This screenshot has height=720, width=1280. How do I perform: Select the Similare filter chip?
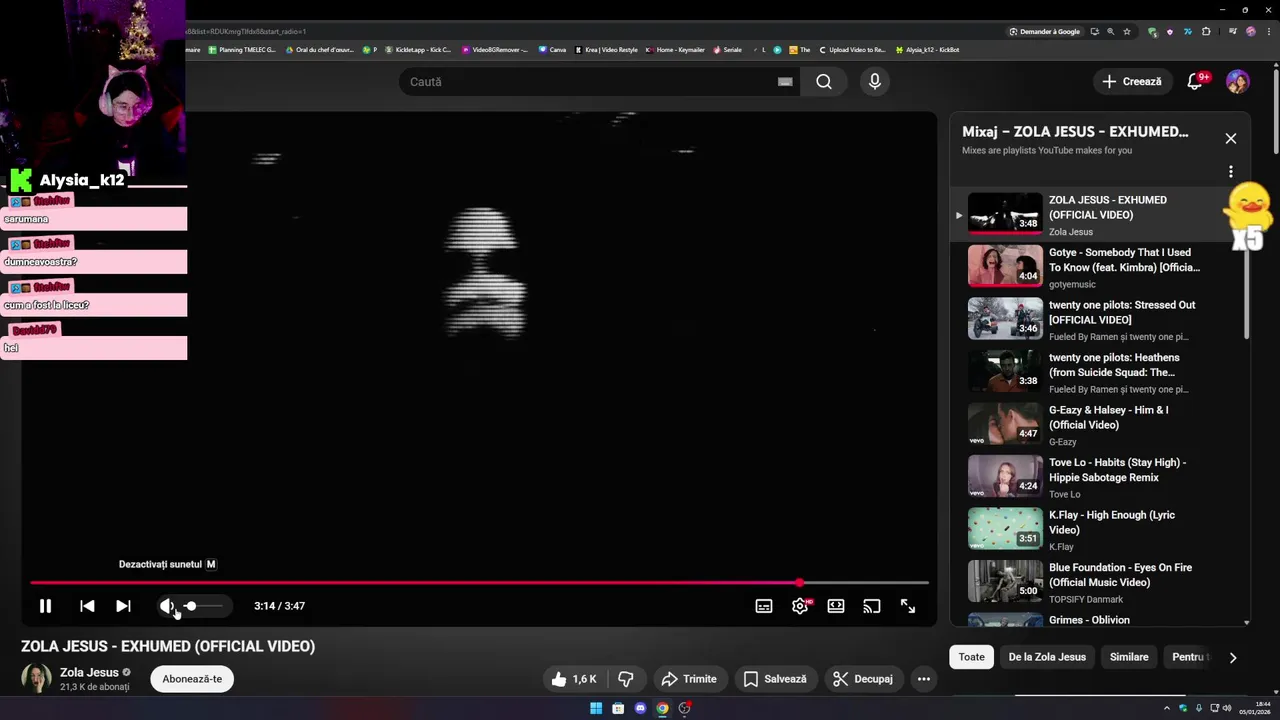tap(1129, 657)
